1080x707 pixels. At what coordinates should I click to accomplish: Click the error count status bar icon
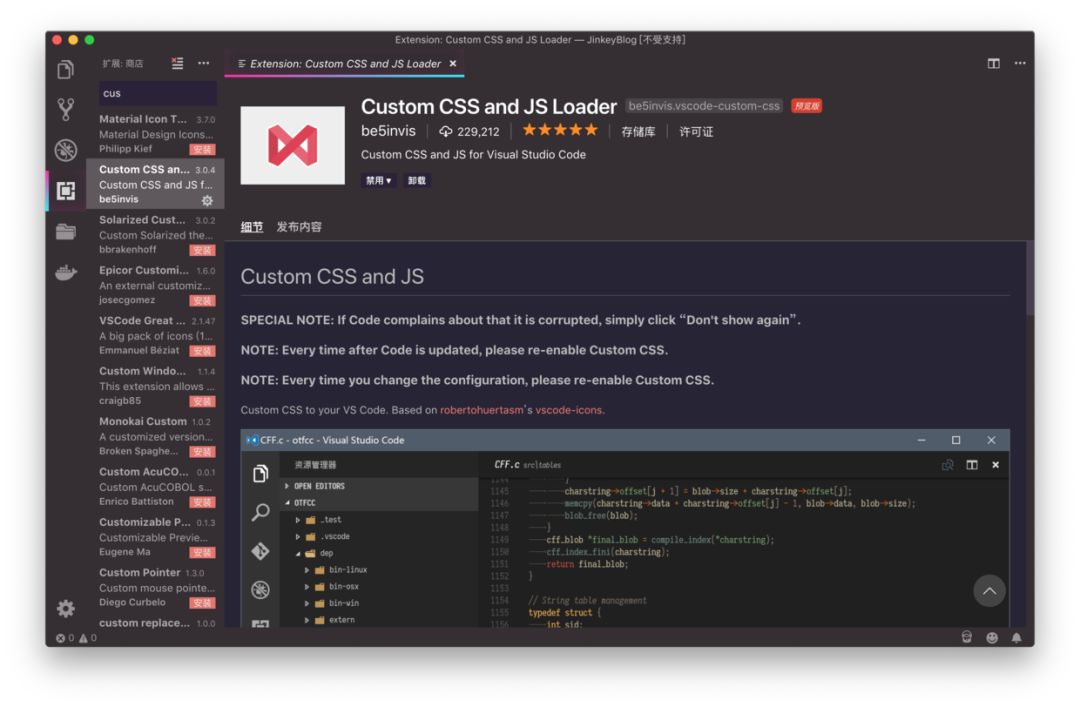[x=65, y=638]
